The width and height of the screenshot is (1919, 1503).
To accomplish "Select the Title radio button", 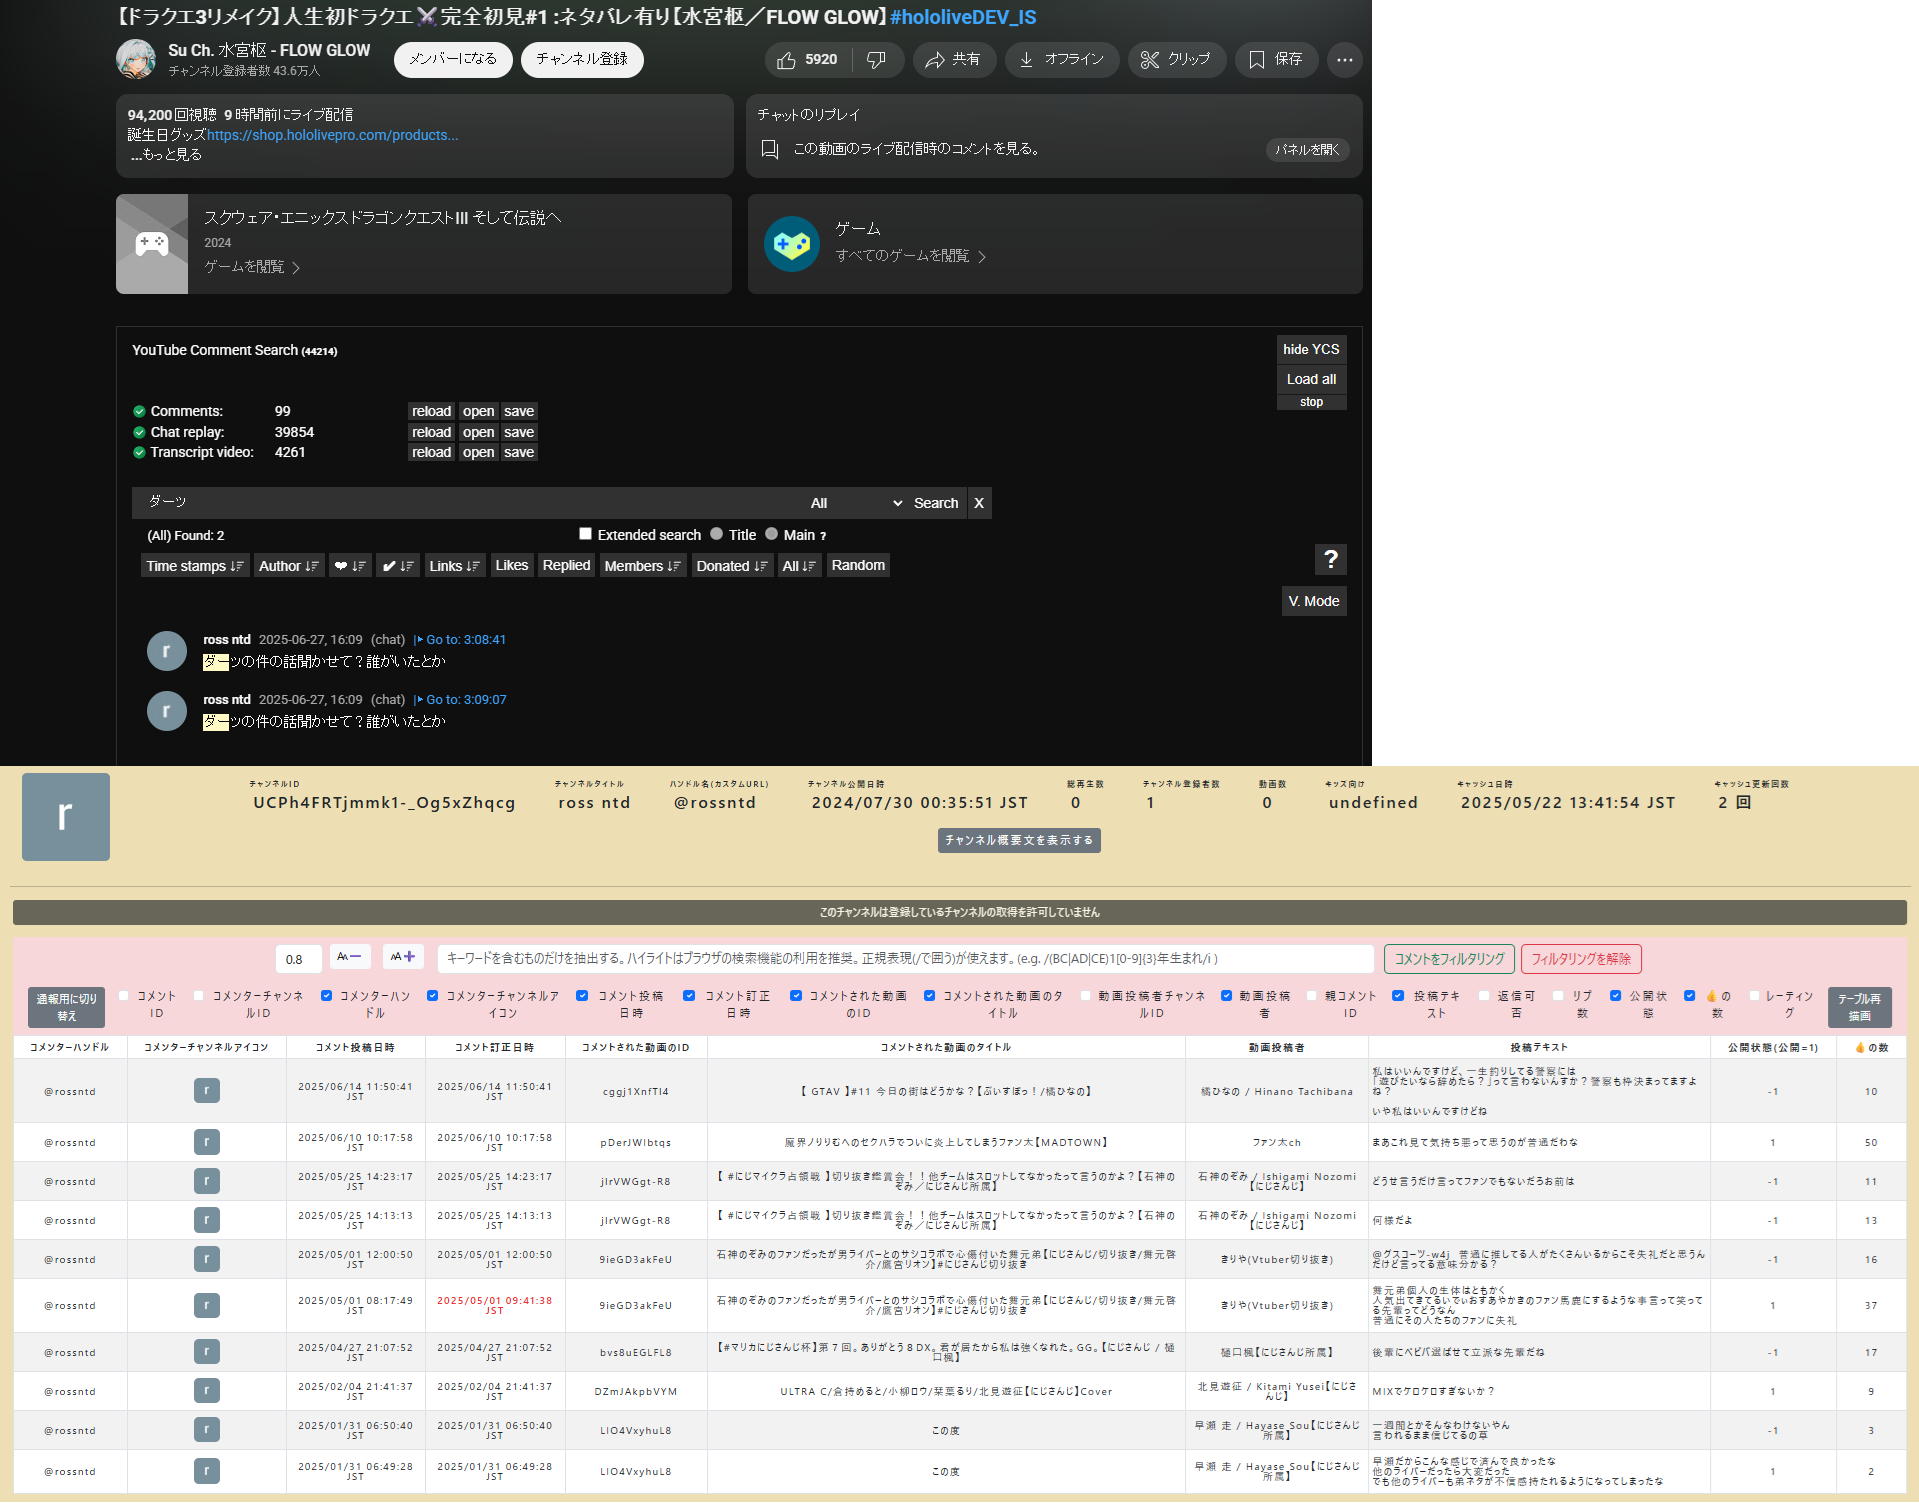I will coord(716,534).
